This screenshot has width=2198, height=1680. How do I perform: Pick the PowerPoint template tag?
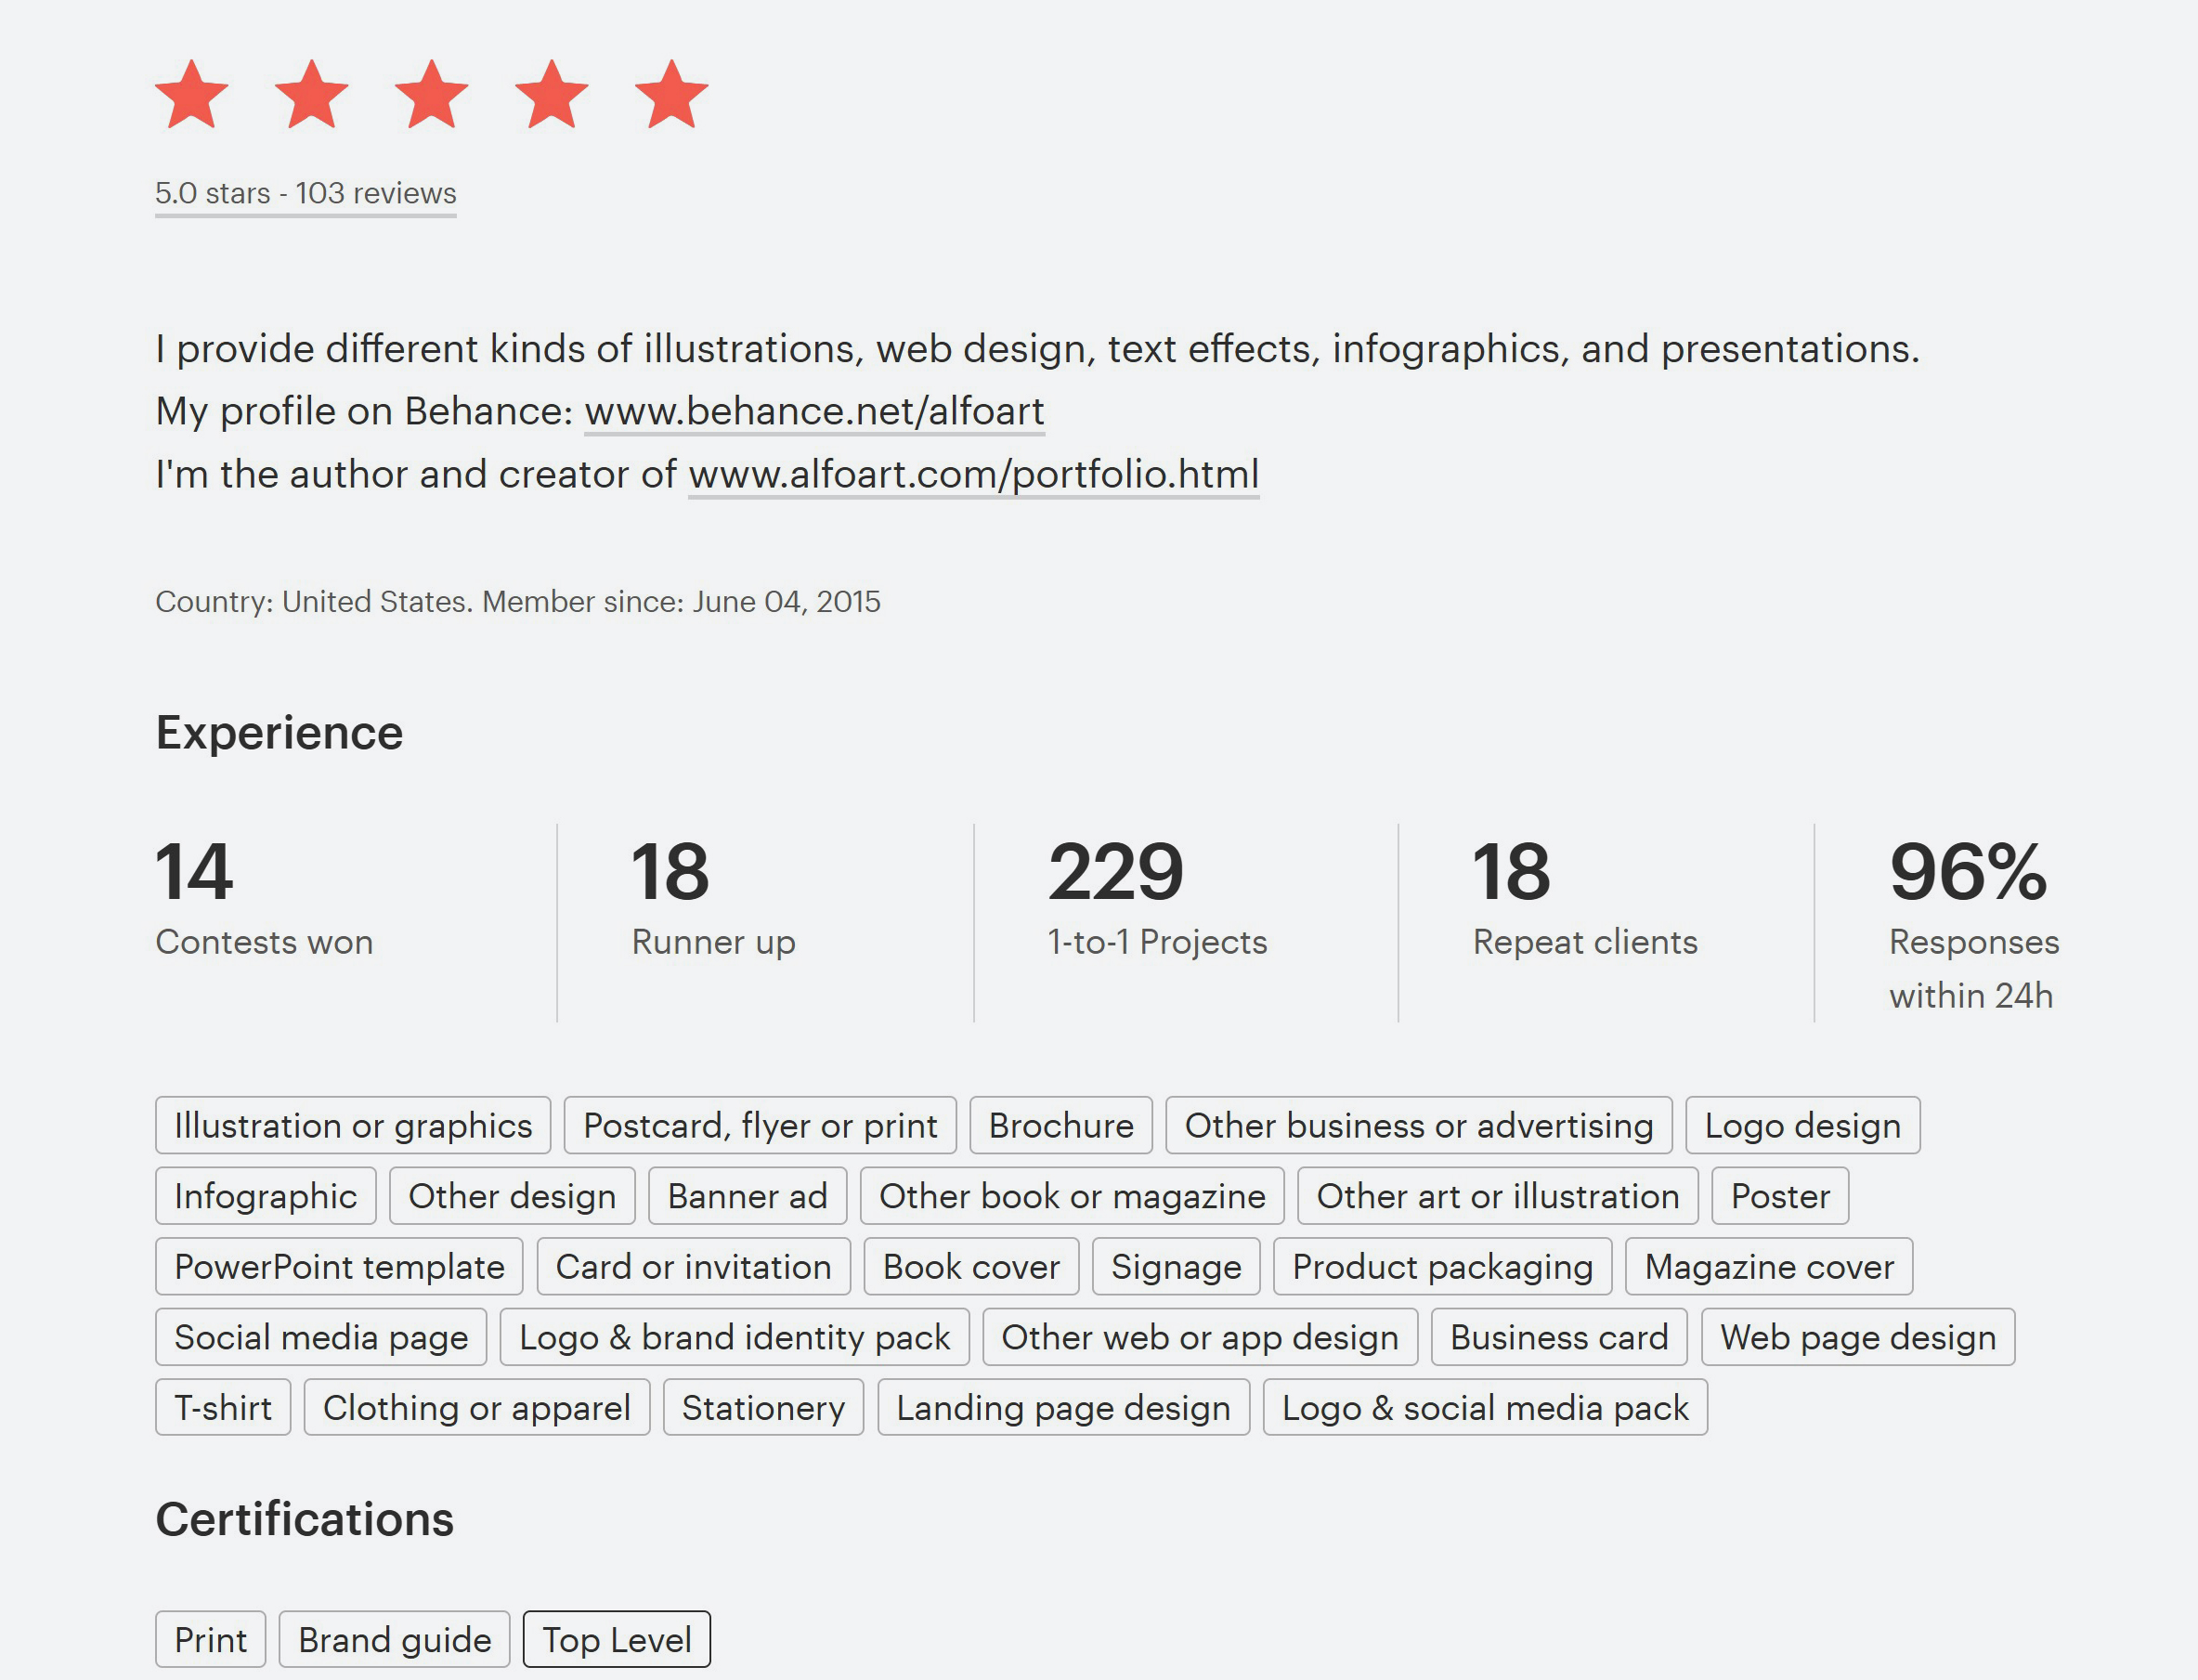(339, 1267)
